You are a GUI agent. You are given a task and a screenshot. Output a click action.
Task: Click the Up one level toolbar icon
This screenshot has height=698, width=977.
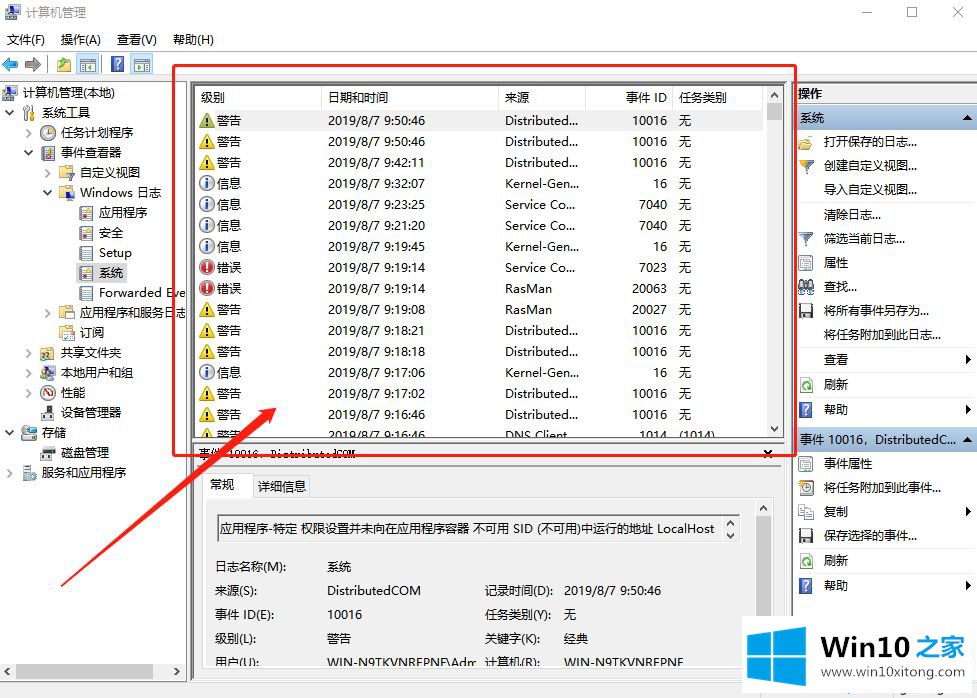(x=64, y=64)
